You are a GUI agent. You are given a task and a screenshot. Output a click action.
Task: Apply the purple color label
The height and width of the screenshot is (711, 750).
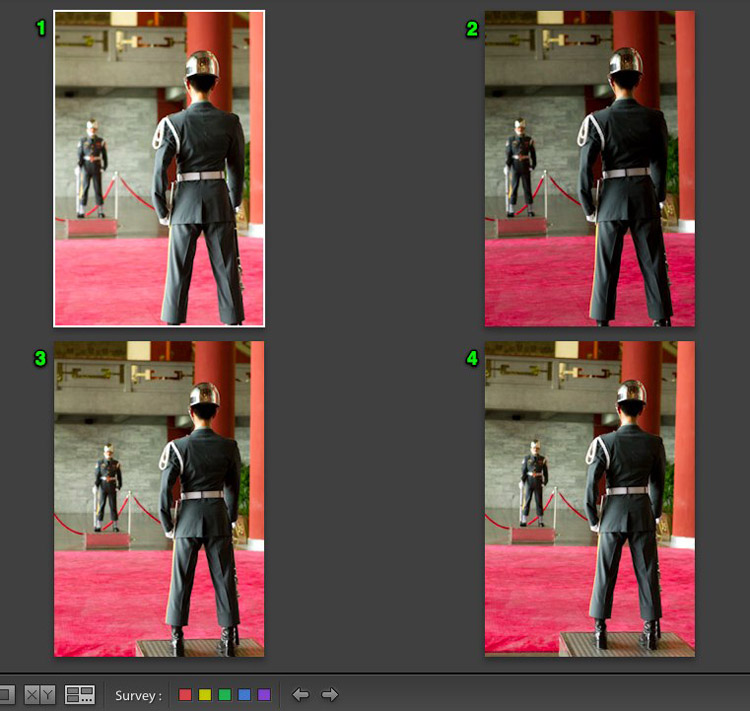264,694
